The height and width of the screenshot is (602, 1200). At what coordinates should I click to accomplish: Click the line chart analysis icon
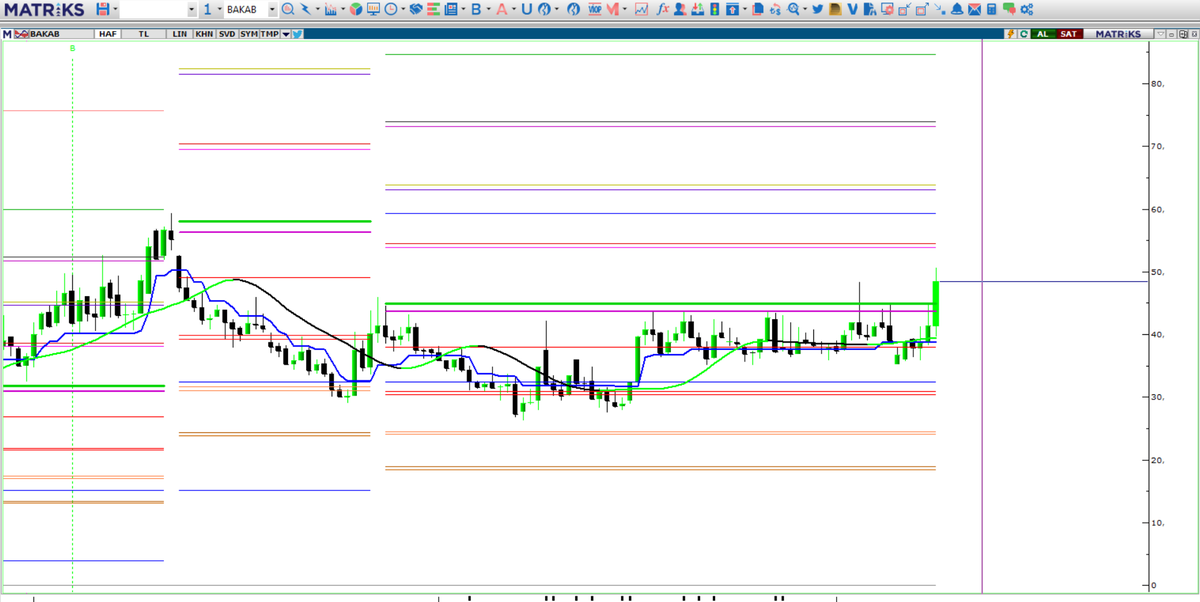click(x=641, y=9)
